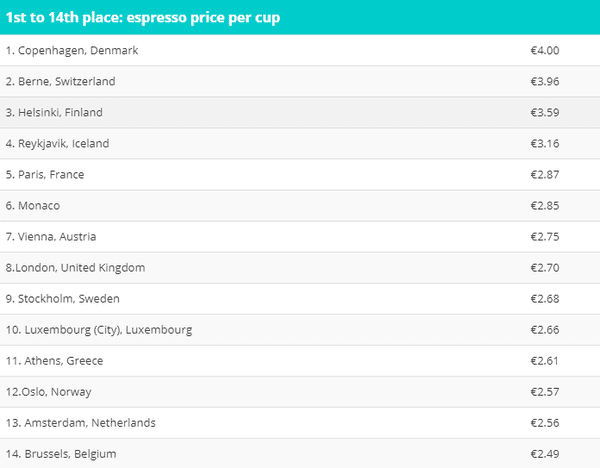Click the €4.00 price value
The width and height of the screenshot is (600, 468).
coord(545,50)
